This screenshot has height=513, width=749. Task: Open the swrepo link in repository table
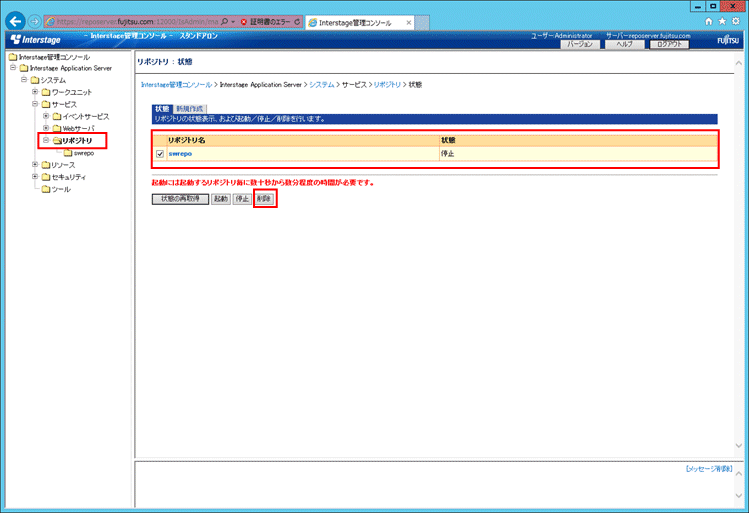coord(180,154)
